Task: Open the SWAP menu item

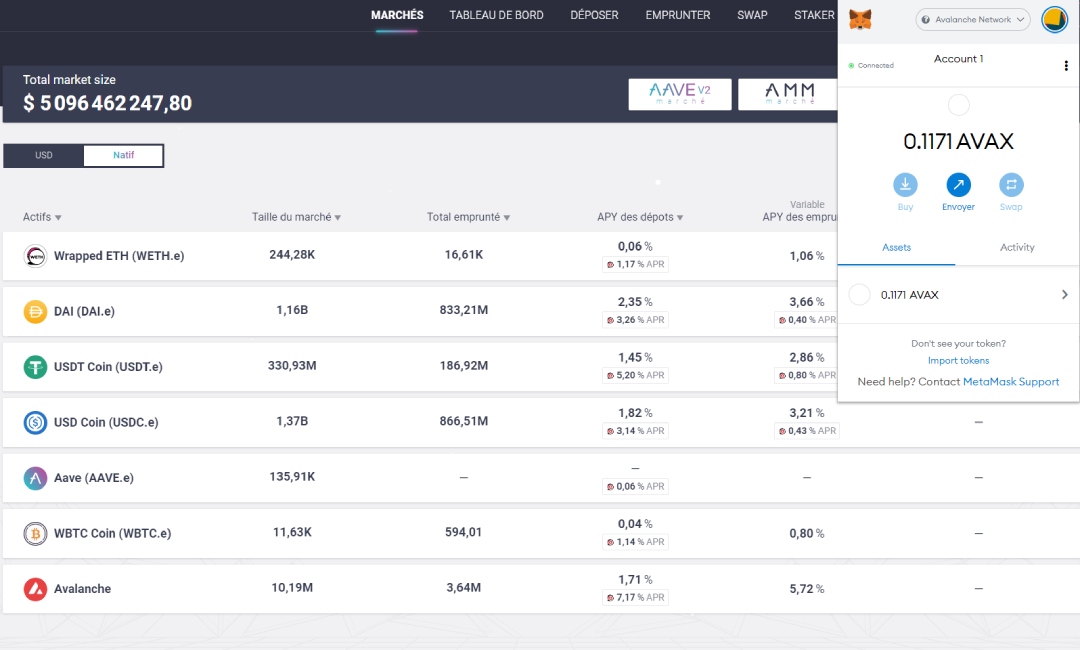Action: point(752,15)
